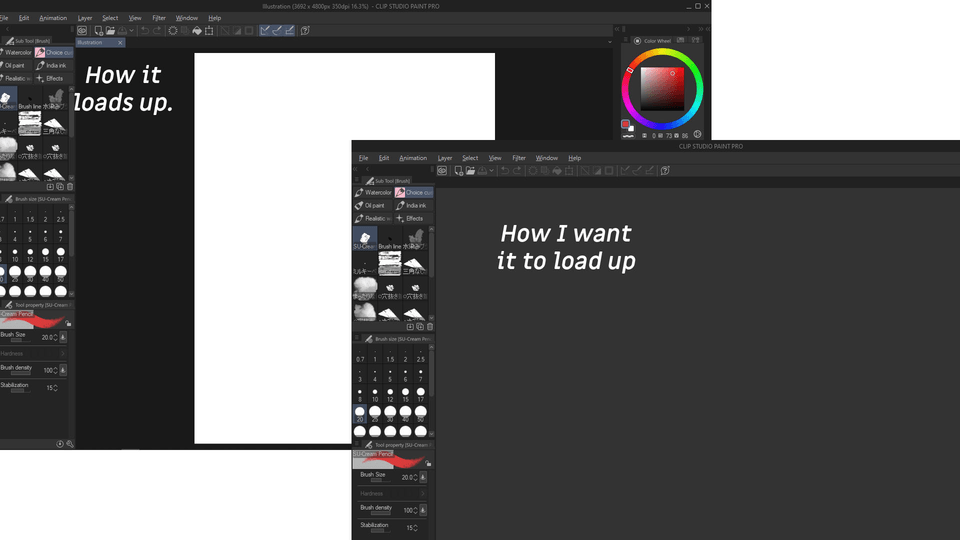This screenshot has width=960, height=540.
Task: Pick a color in the Color Wheel square
Action: [658, 89]
